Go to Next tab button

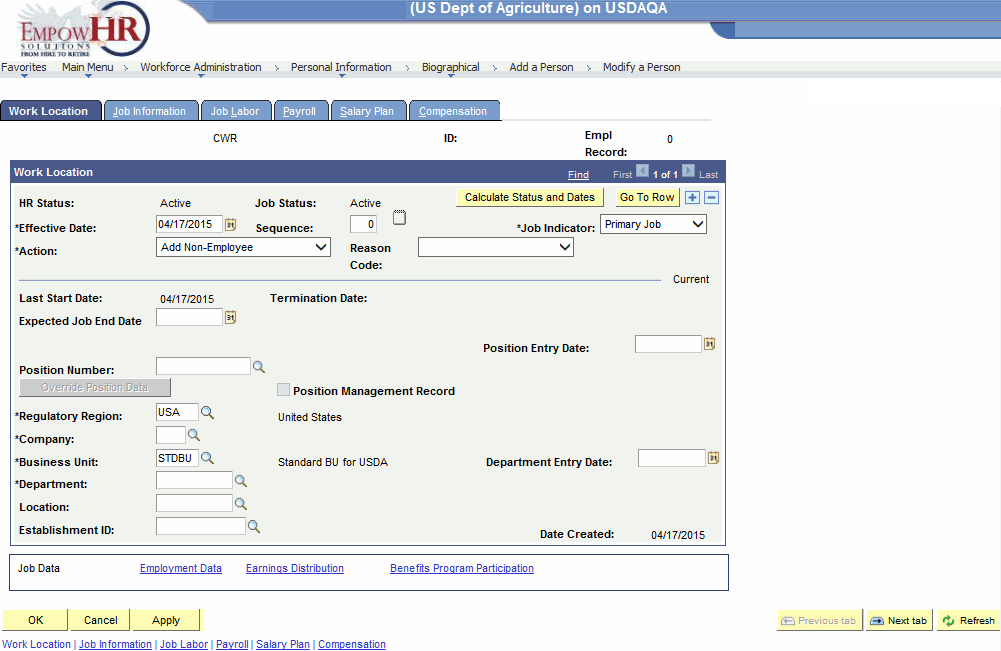point(899,620)
